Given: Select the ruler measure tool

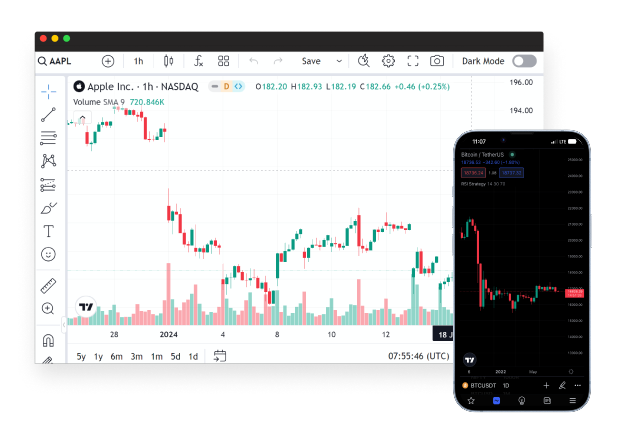Looking at the screenshot, I should [x=48, y=285].
